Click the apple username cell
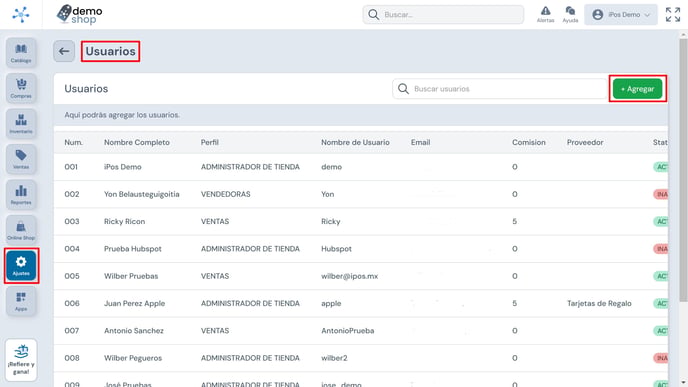The height and width of the screenshot is (387, 688). coord(331,303)
